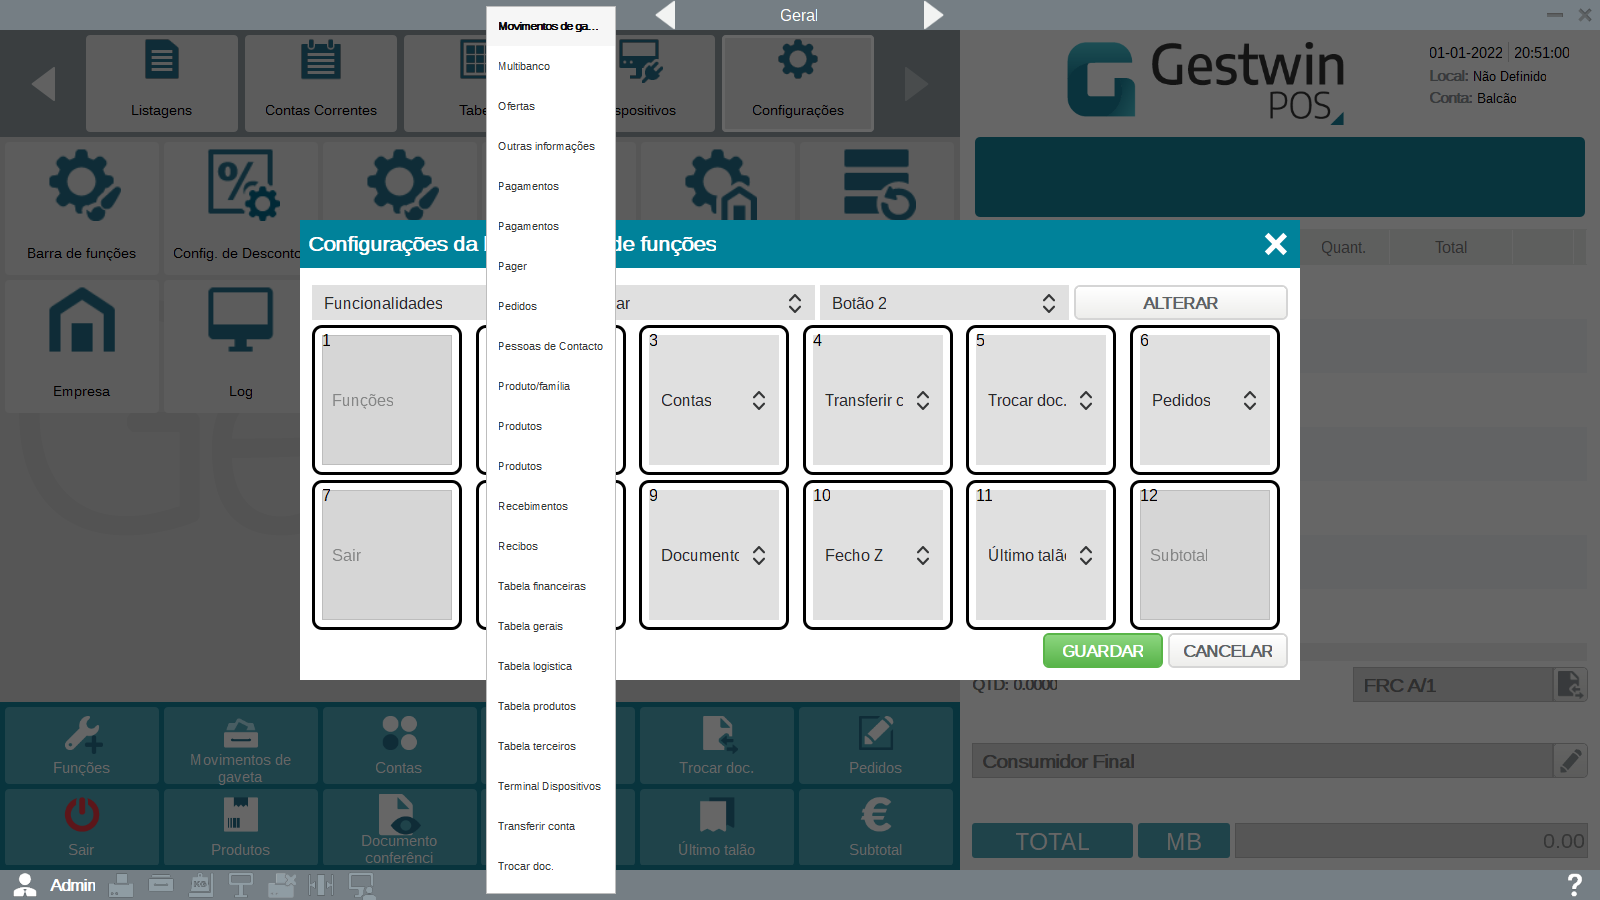Image resolution: width=1600 pixels, height=900 pixels.
Task: Select Recibos in the dropdown list
Action: pos(551,546)
